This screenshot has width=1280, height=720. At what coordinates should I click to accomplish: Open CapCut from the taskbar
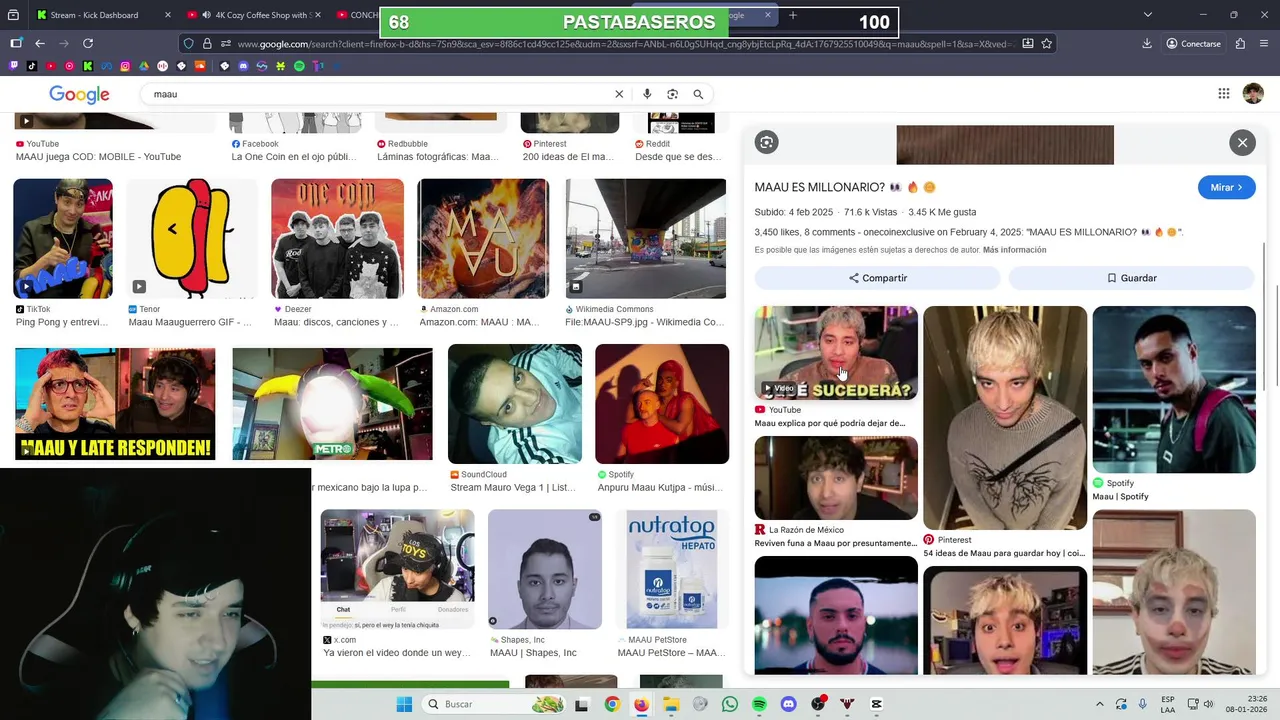coord(877,704)
